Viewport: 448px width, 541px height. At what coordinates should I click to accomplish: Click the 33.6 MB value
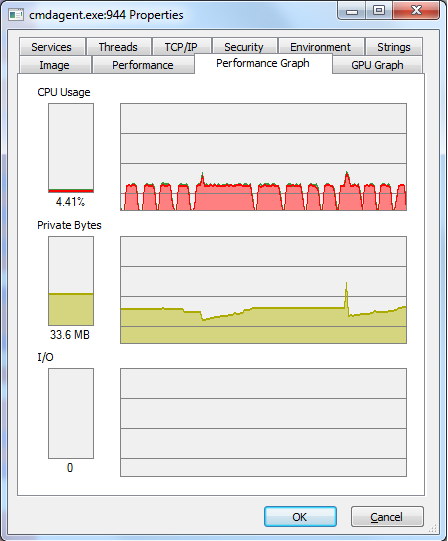pyautogui.click(x=70, y=335)
